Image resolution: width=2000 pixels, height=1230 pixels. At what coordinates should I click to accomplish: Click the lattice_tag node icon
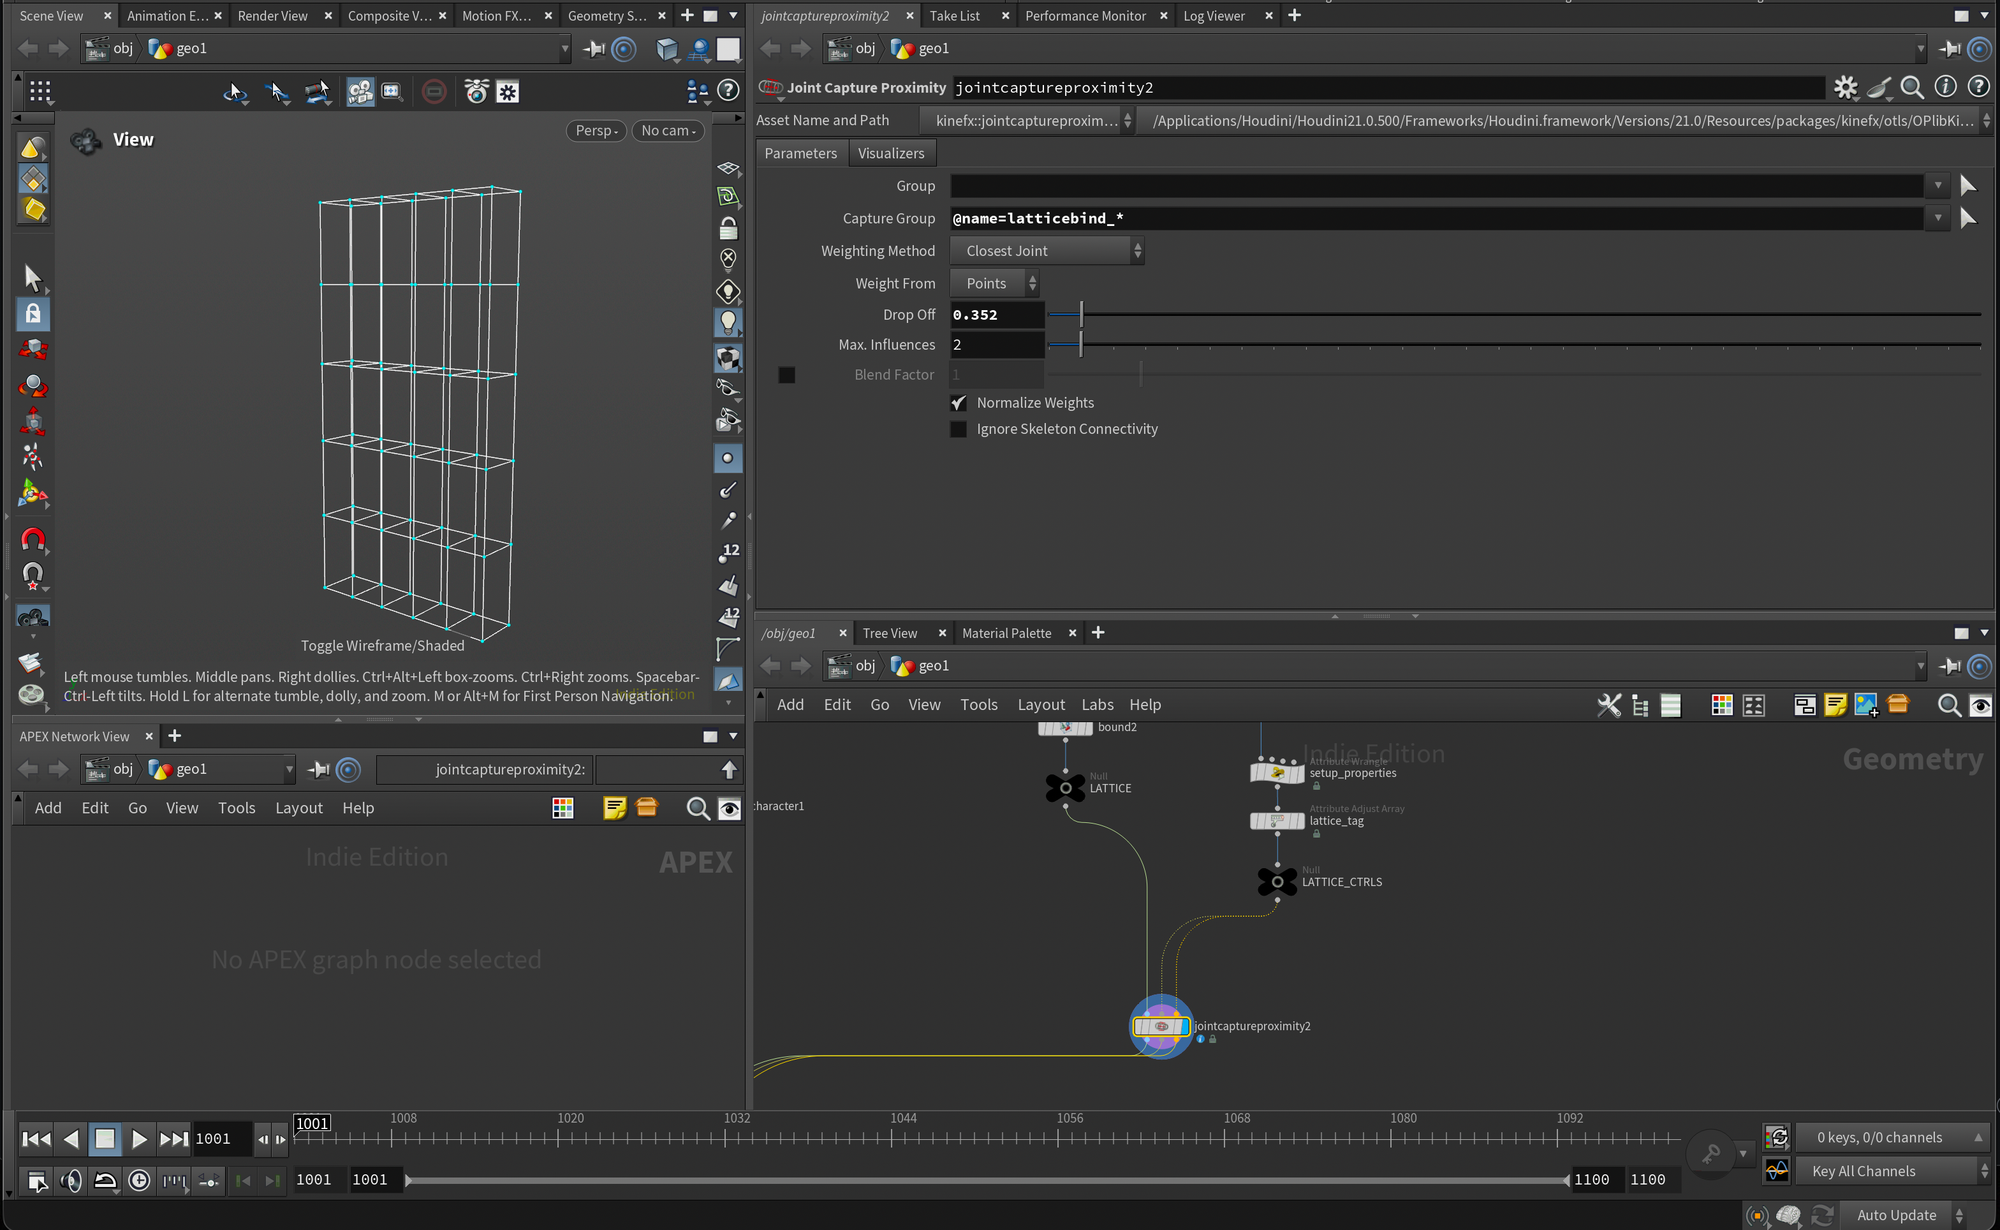[1277, 821]
